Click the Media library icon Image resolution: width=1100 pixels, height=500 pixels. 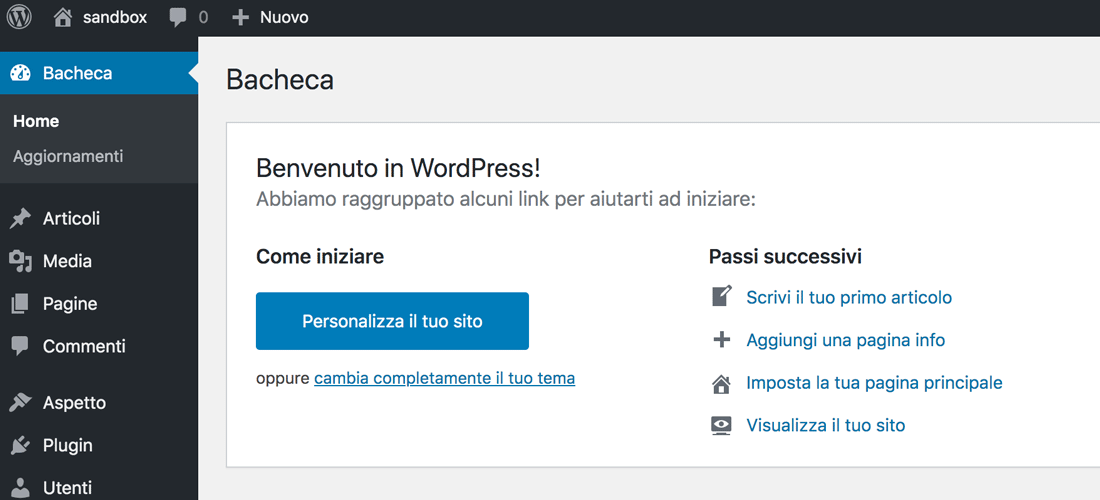point(20,262)
